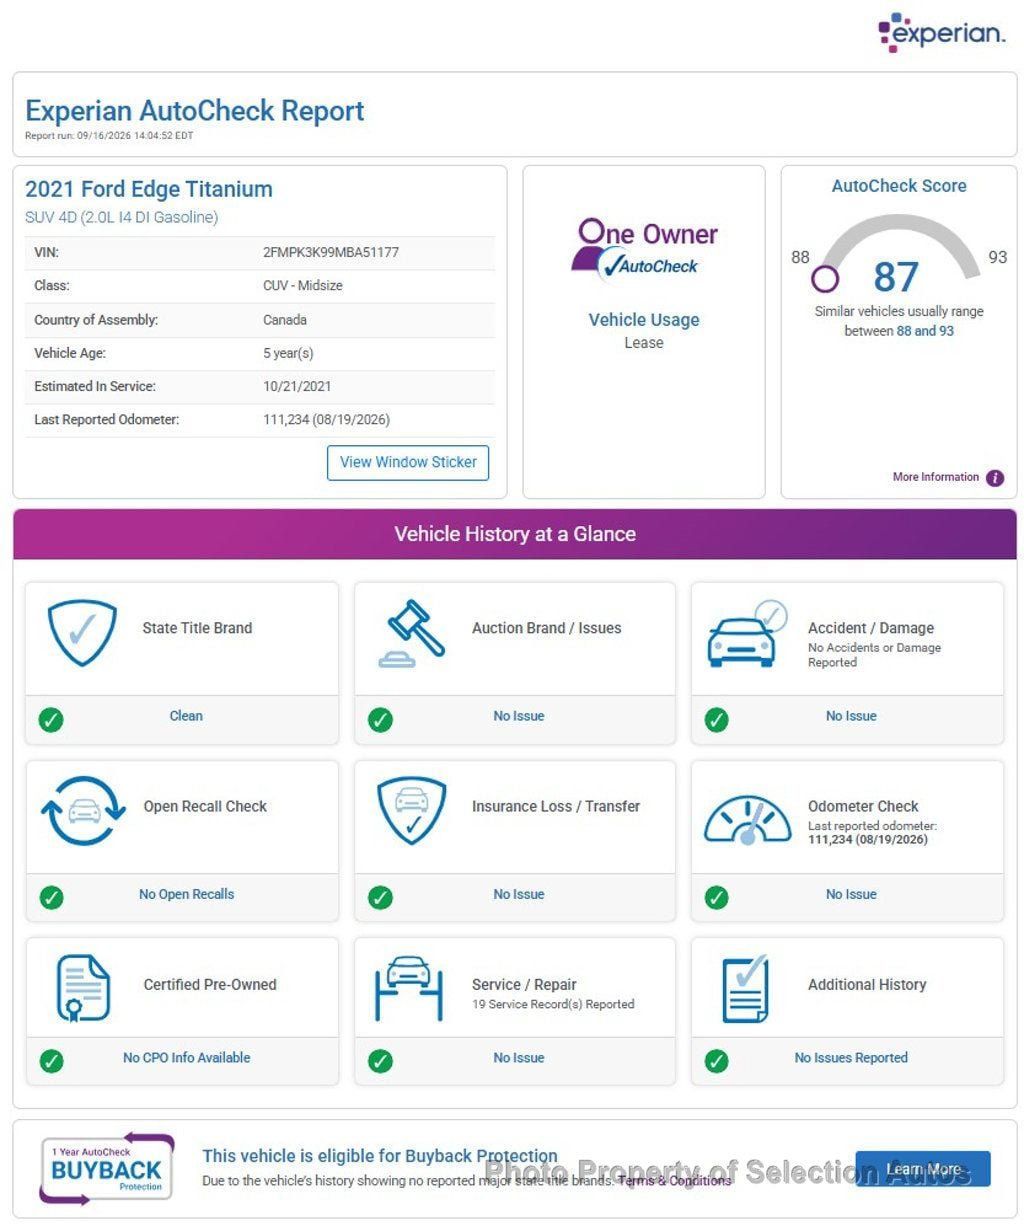Click green checkmark in Insurance Loss card
1024x1226 pixels.
click(380, 897)
